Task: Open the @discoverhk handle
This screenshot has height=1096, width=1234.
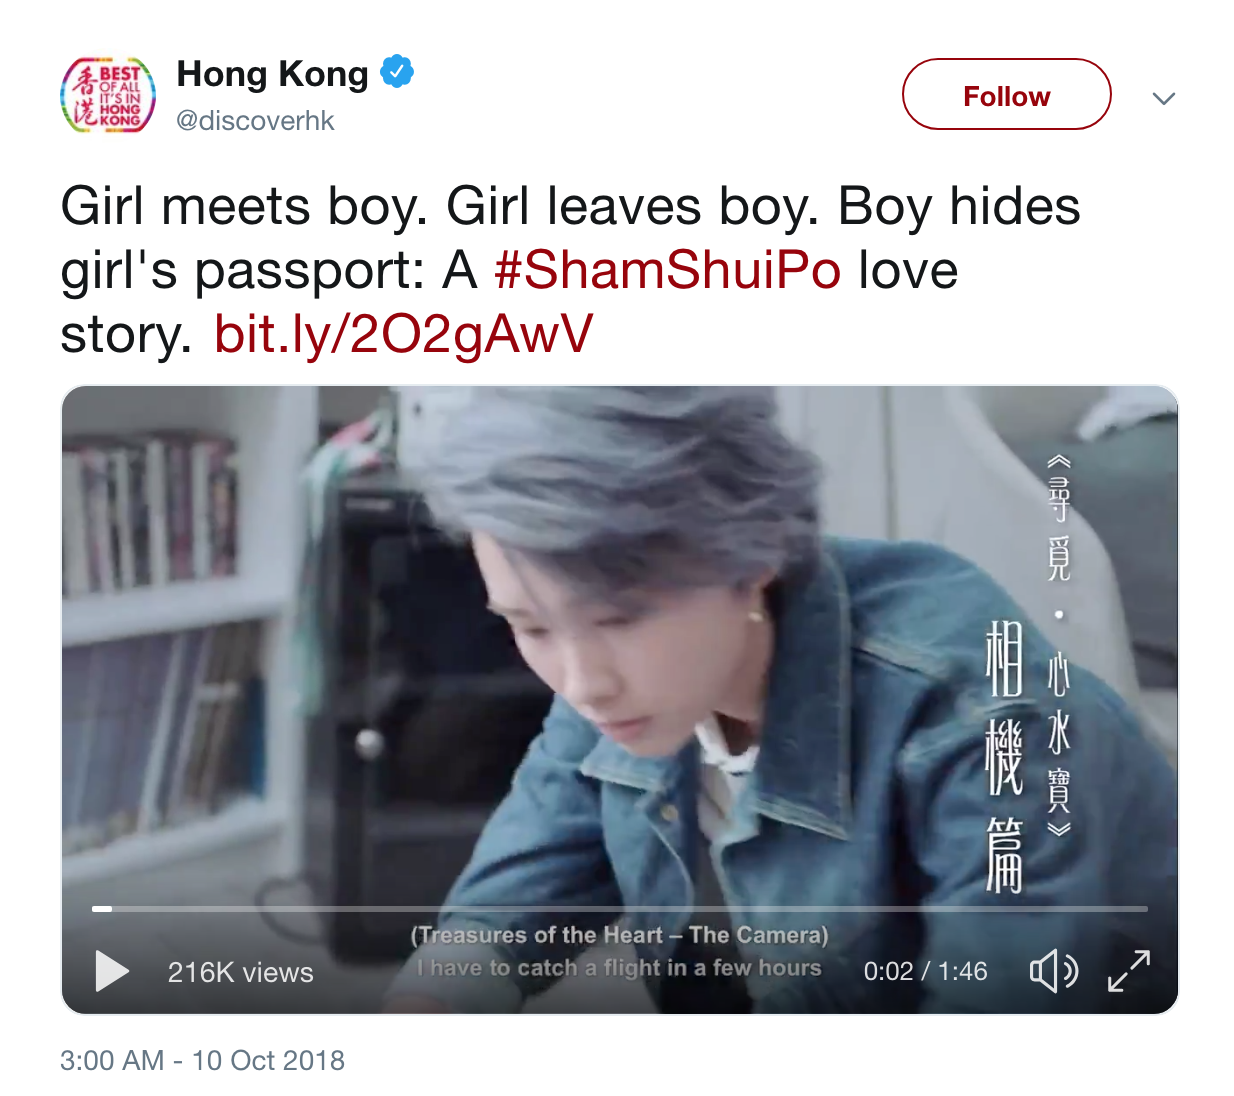Action: [x=255, y=120]
